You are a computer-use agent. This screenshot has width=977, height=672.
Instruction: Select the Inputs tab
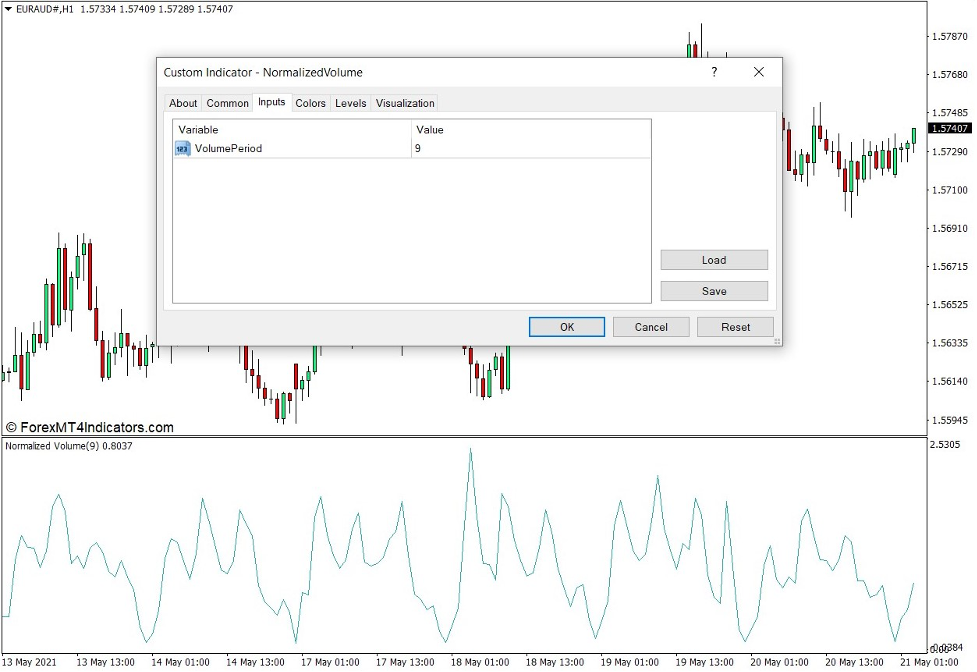point(271,103)
